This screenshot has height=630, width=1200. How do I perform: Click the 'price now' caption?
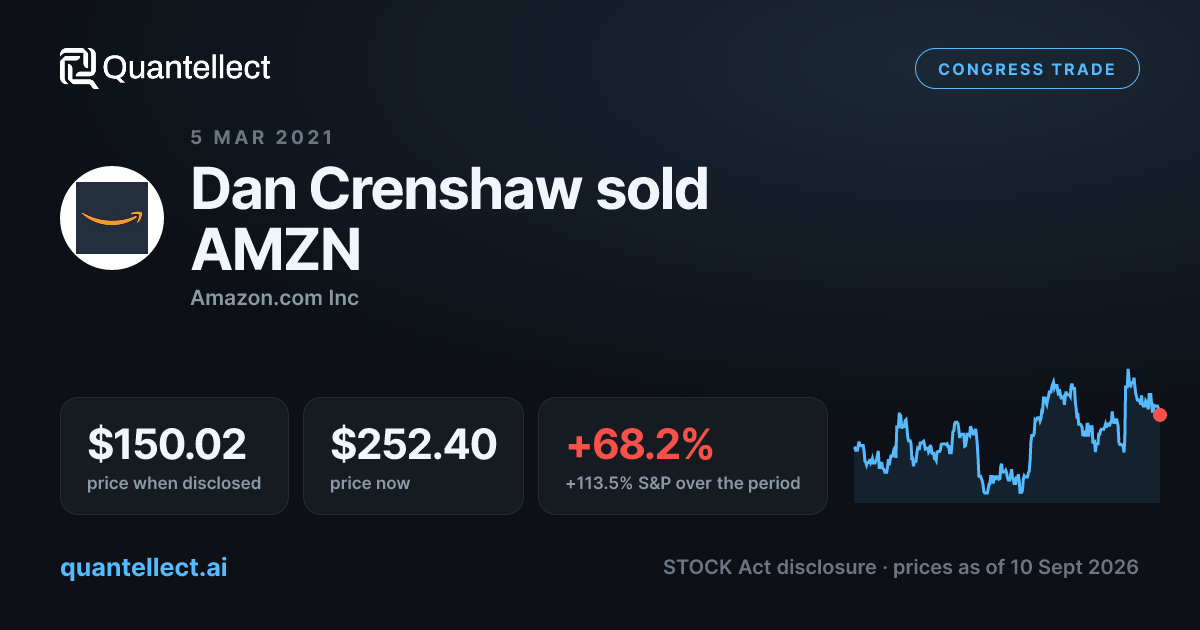pos(370,483)
